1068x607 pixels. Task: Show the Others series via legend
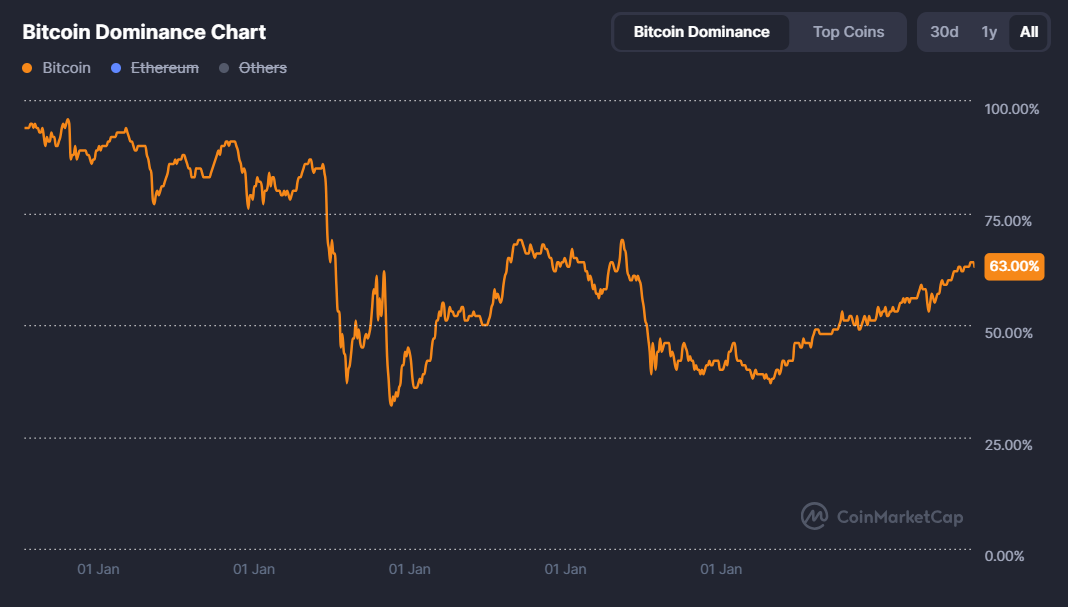[x=262, y=68]
